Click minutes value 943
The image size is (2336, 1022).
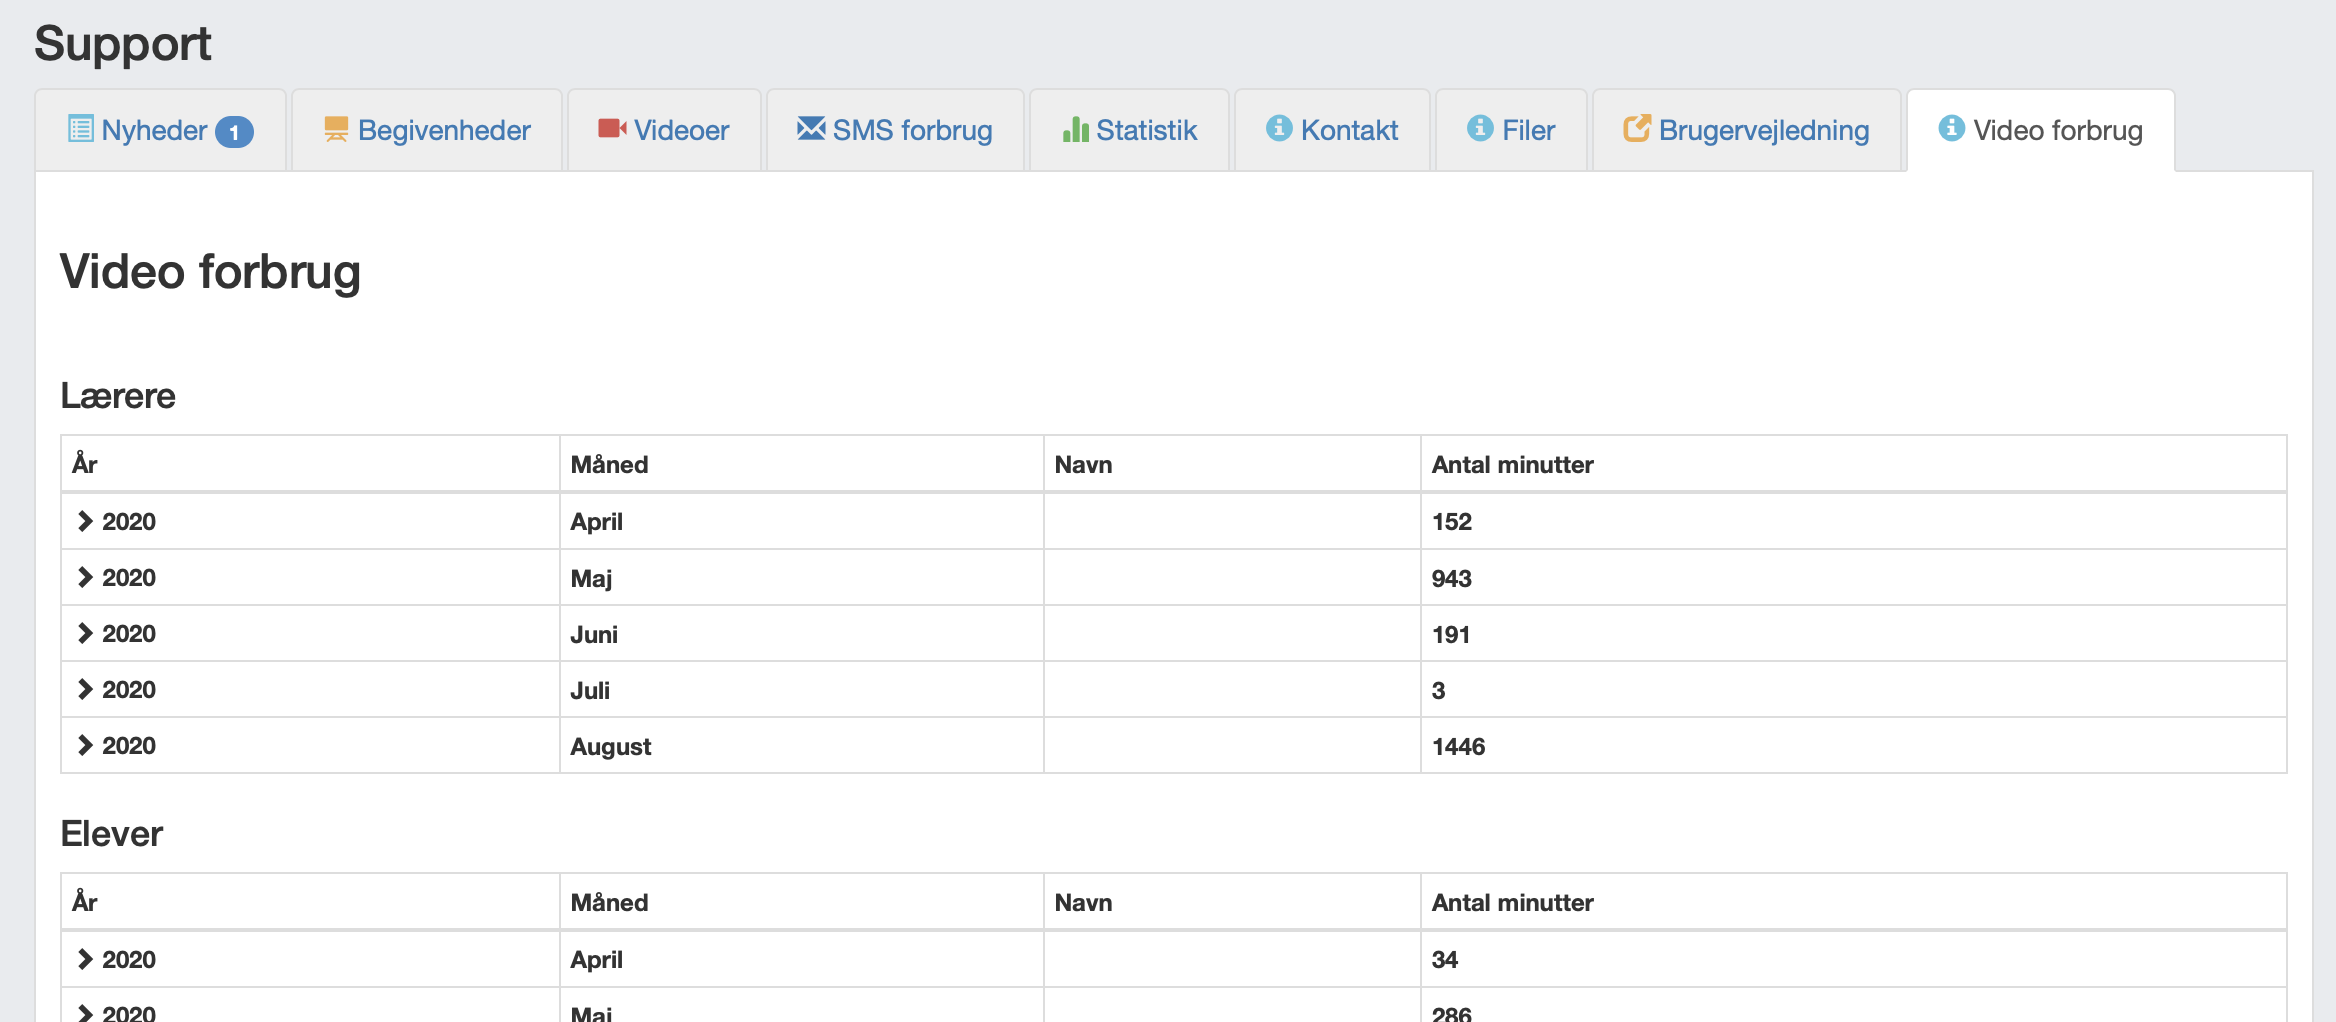click(1451, 578)
